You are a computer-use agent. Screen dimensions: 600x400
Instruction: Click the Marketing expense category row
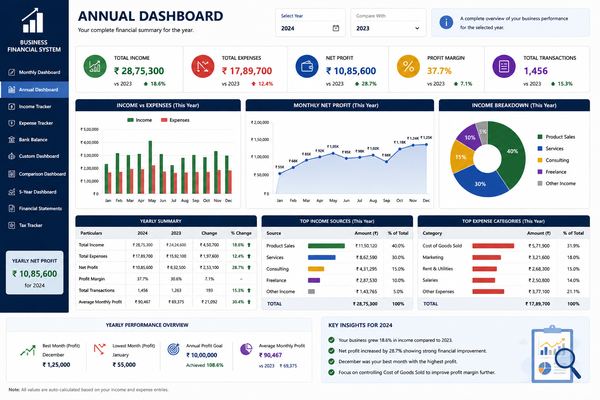click(x=504, y=257)
